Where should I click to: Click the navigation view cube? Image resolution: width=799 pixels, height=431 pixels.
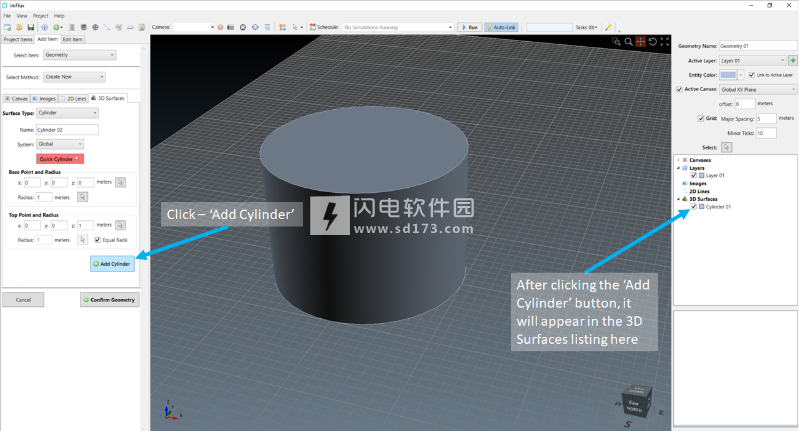(x=636, y=402)
